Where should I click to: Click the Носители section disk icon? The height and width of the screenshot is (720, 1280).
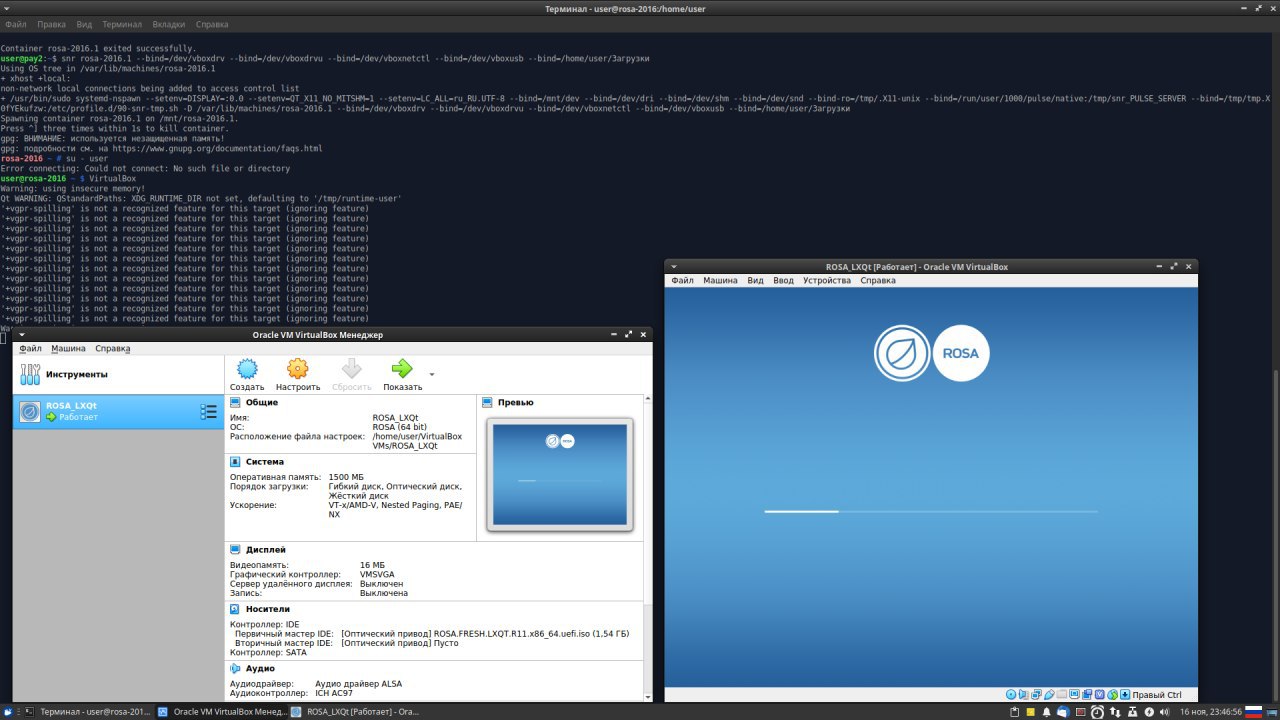(x=235, y=608)
